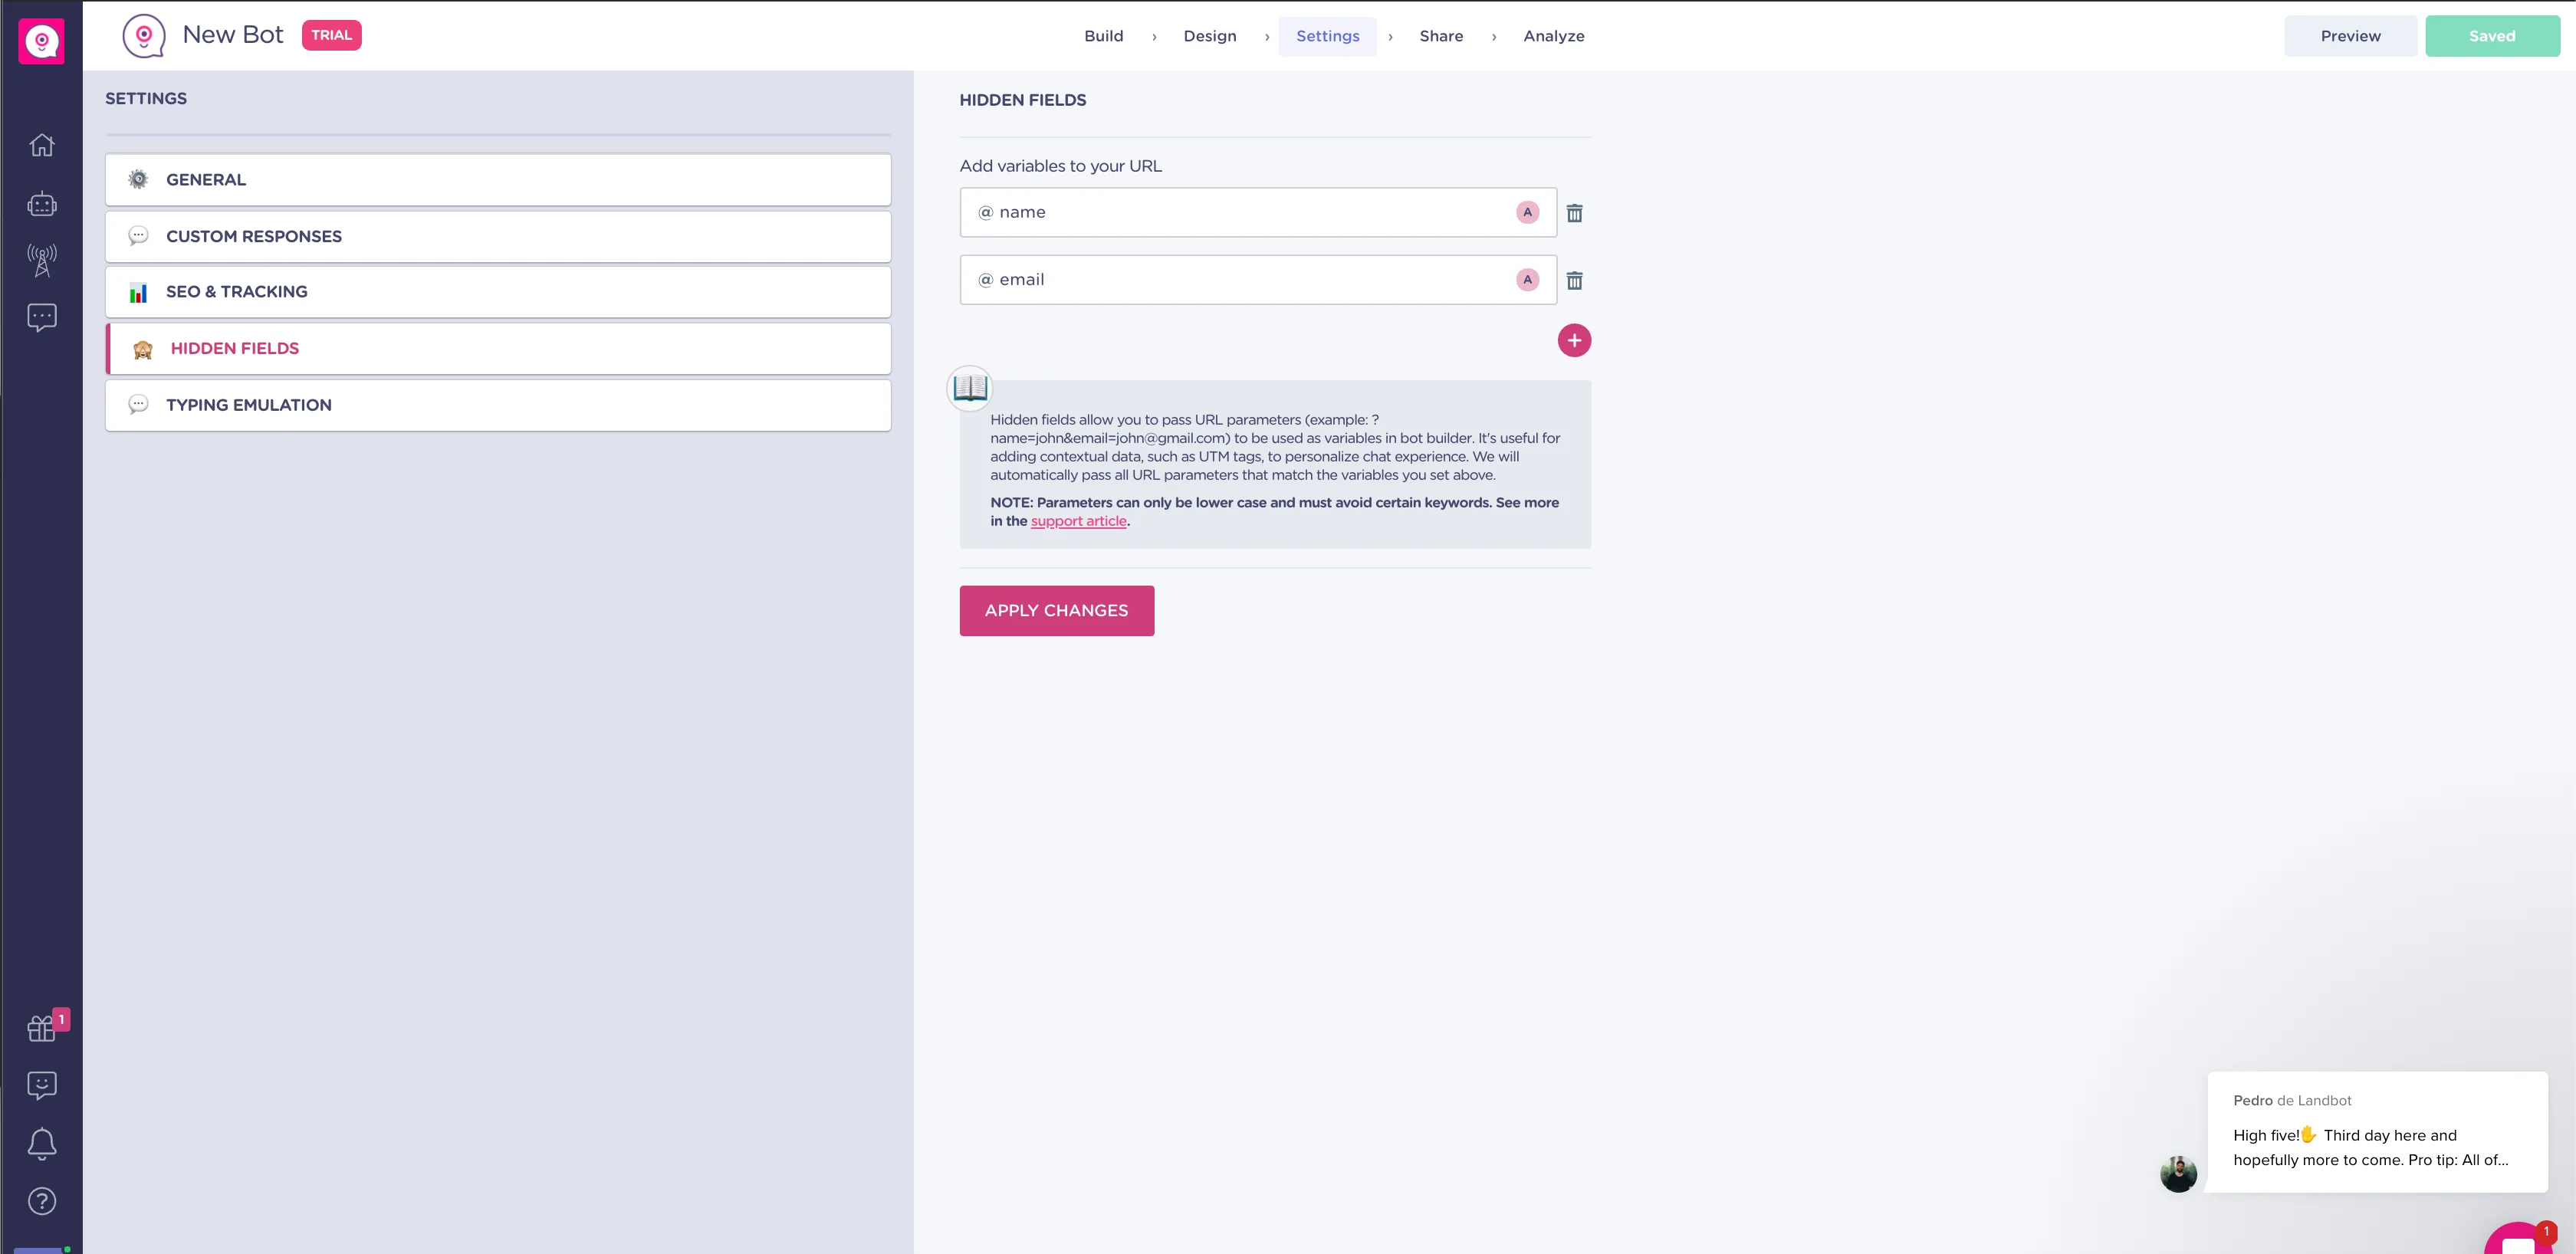Add a new variable with plus button
This screenshot has height=1254, width=2576.
(x=1574, y=341)
